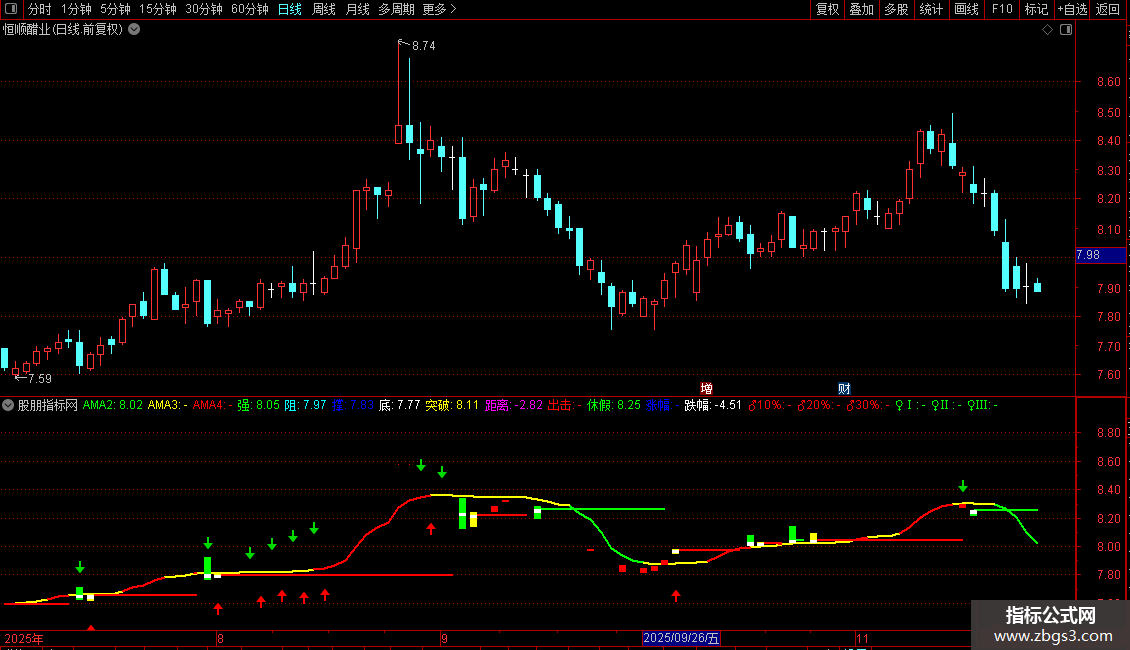
Task: Switch to the 分时 intraday view
Action: tap(40, 9)
